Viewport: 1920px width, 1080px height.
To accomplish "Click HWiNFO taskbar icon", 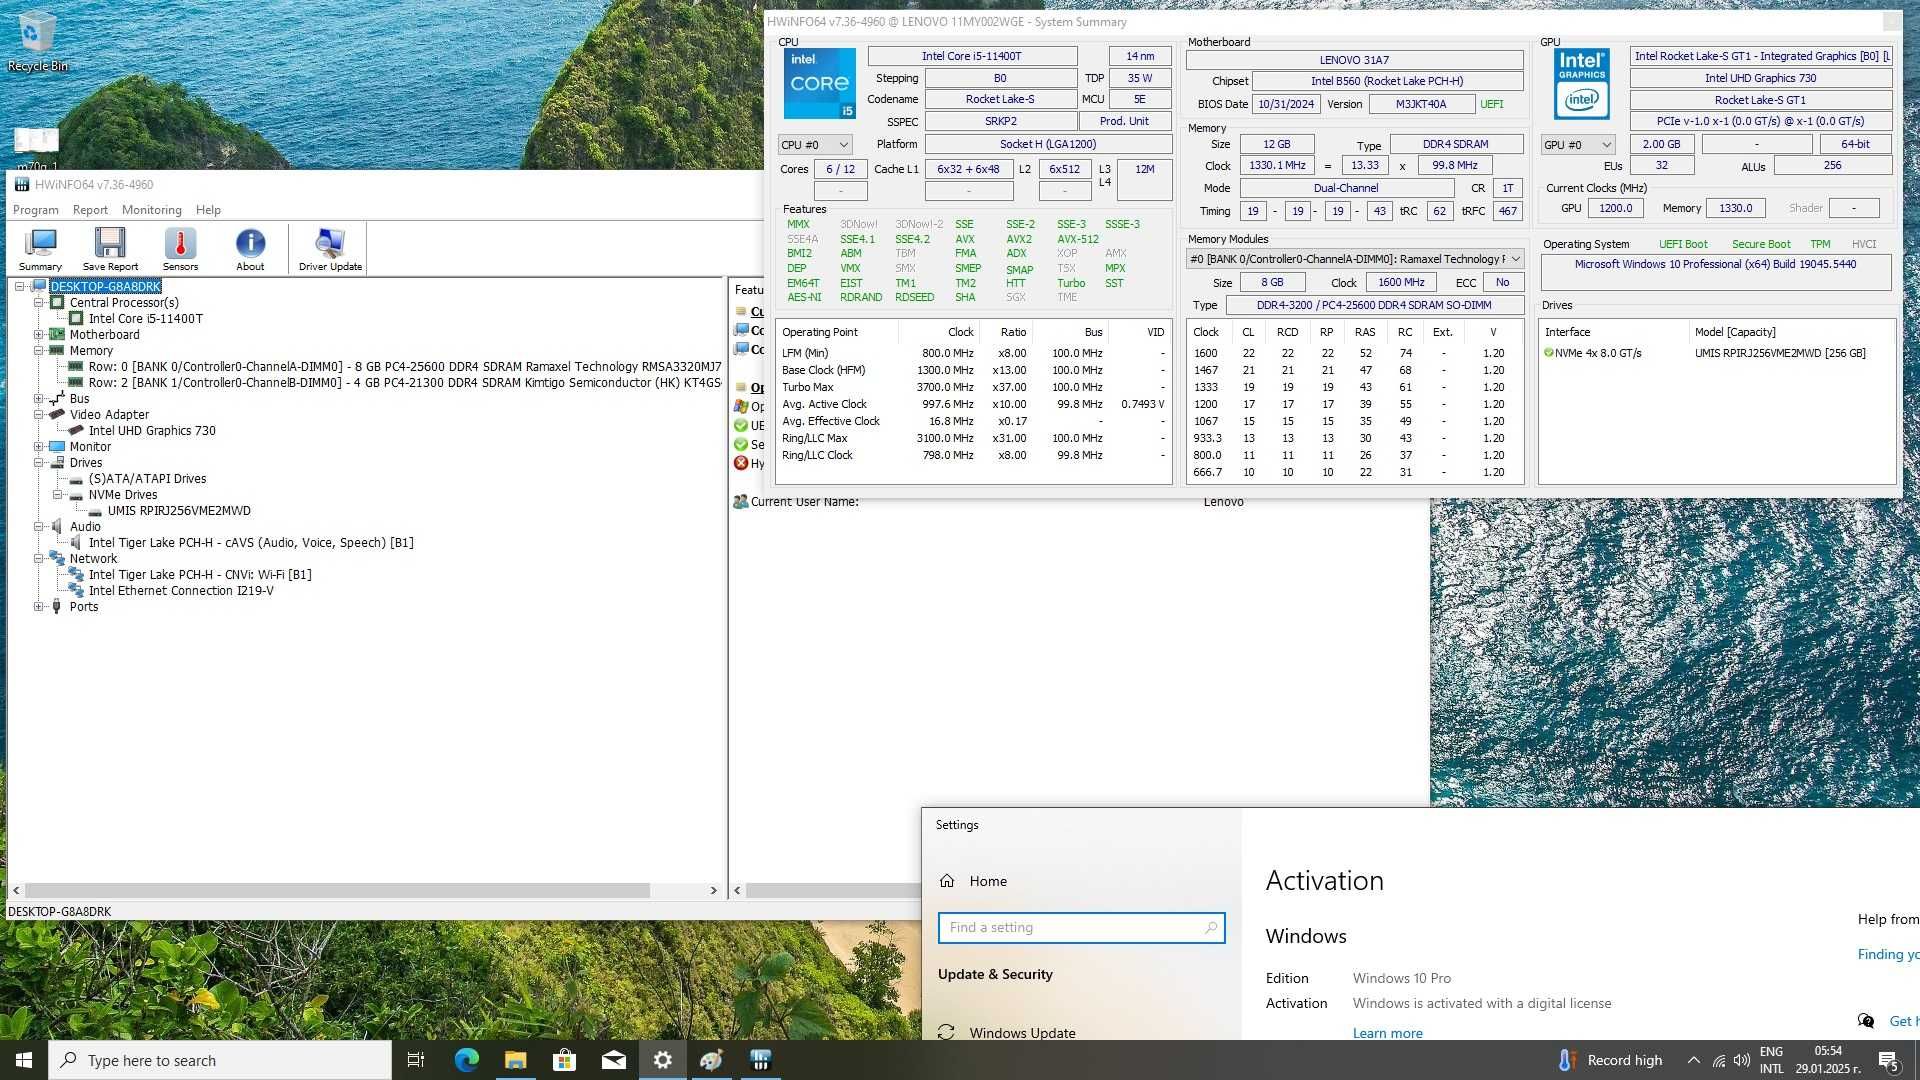I will (760, 1060).
